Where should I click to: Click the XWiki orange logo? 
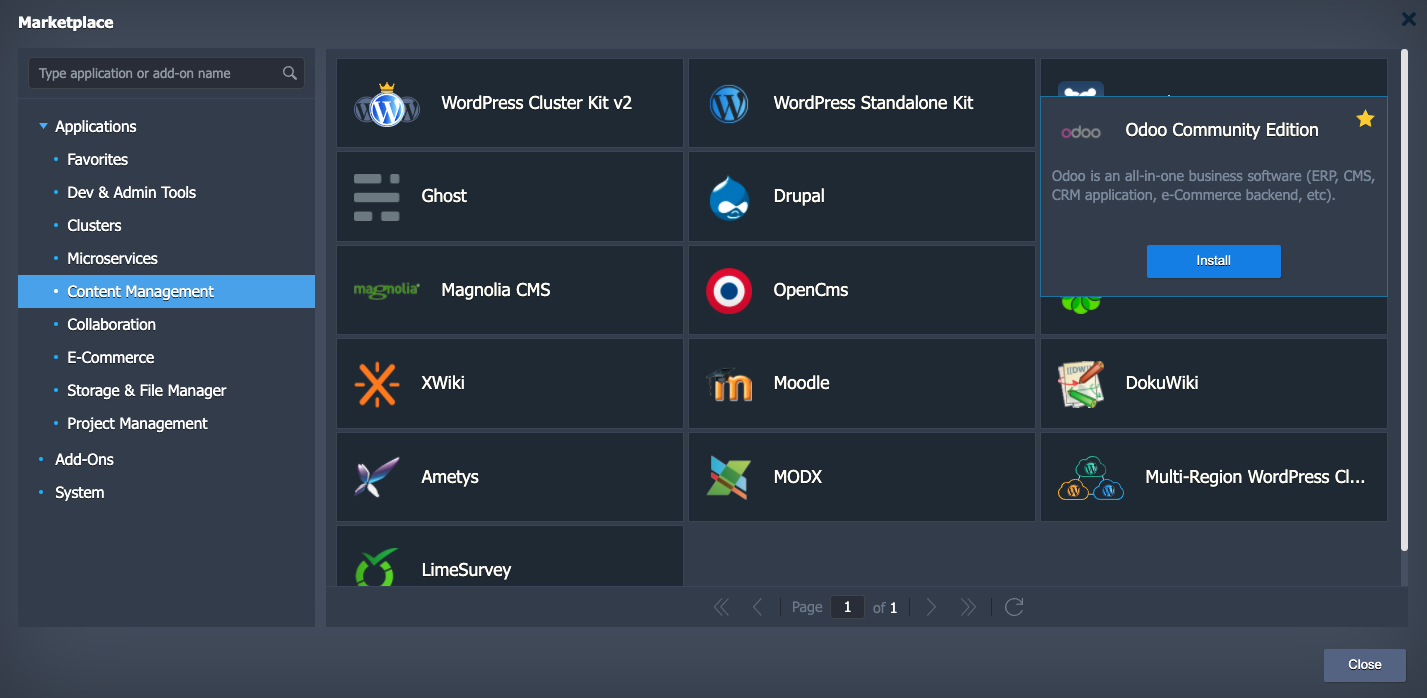click(x=377, y=384)
